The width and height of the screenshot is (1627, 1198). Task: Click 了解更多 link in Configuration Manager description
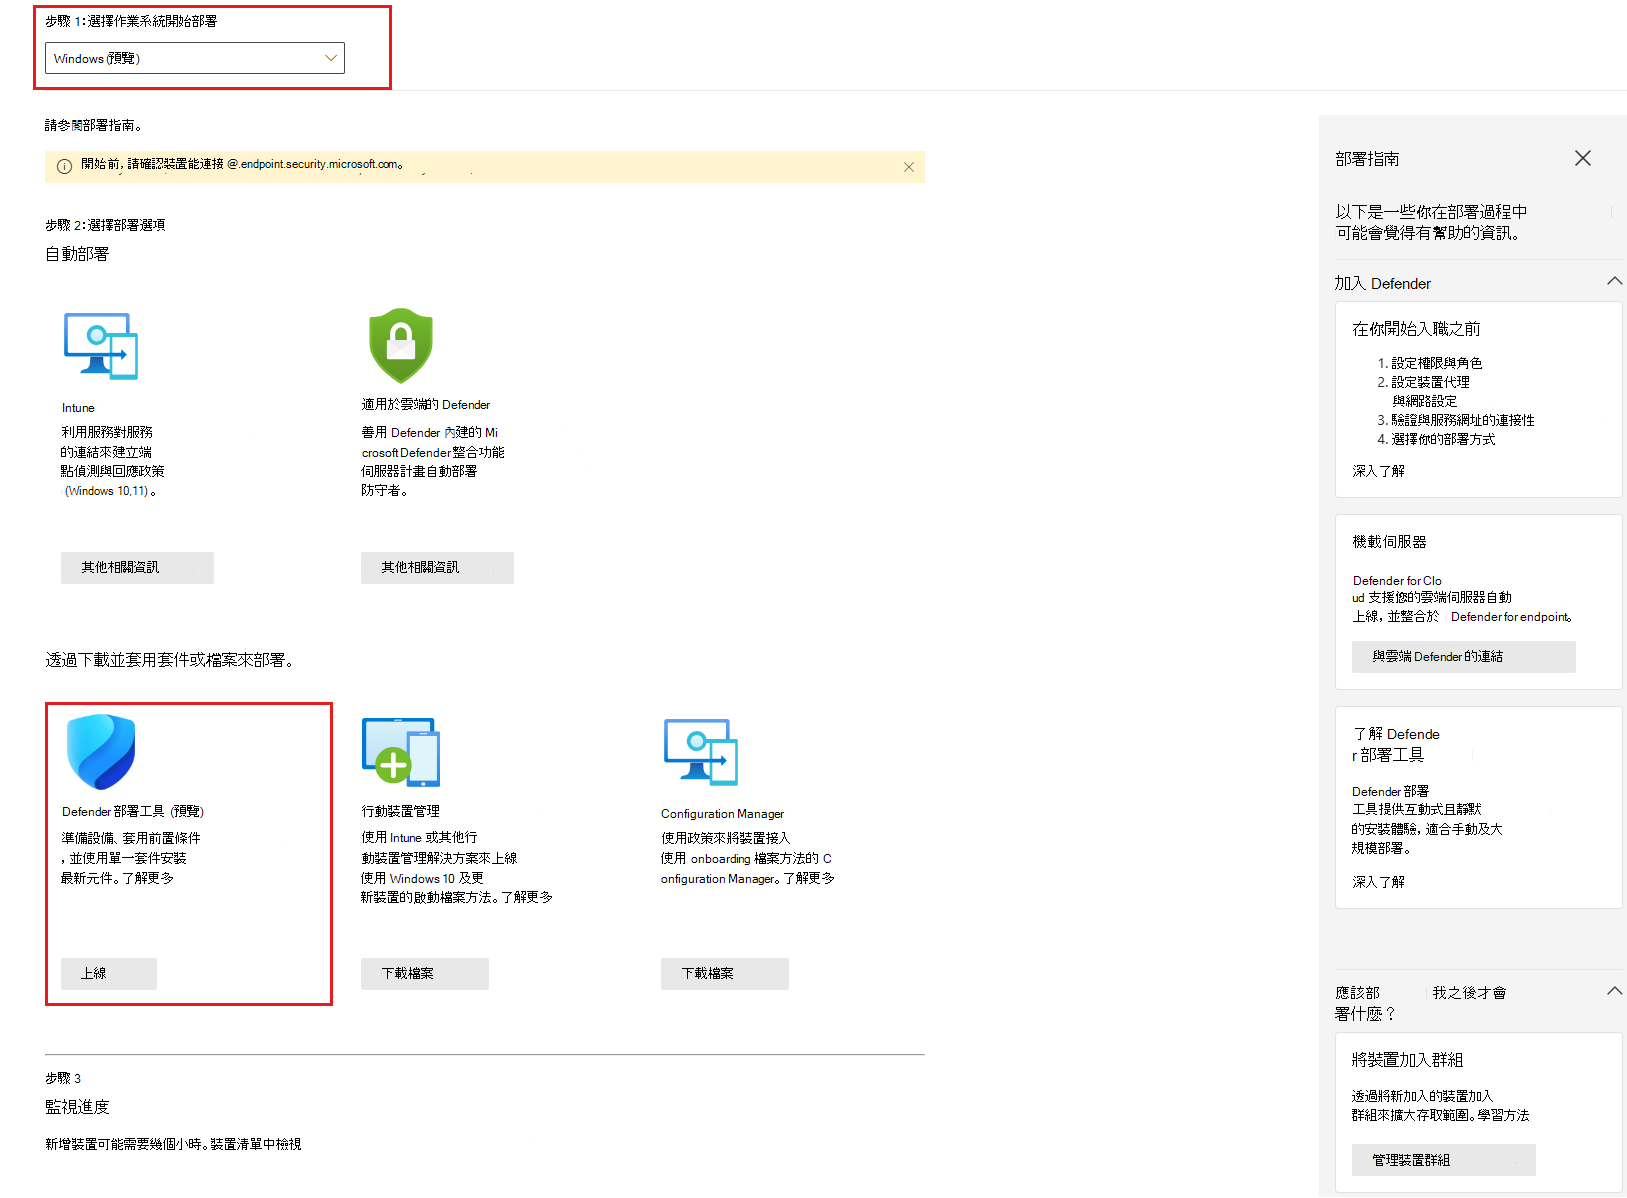(x=809, y=878)
